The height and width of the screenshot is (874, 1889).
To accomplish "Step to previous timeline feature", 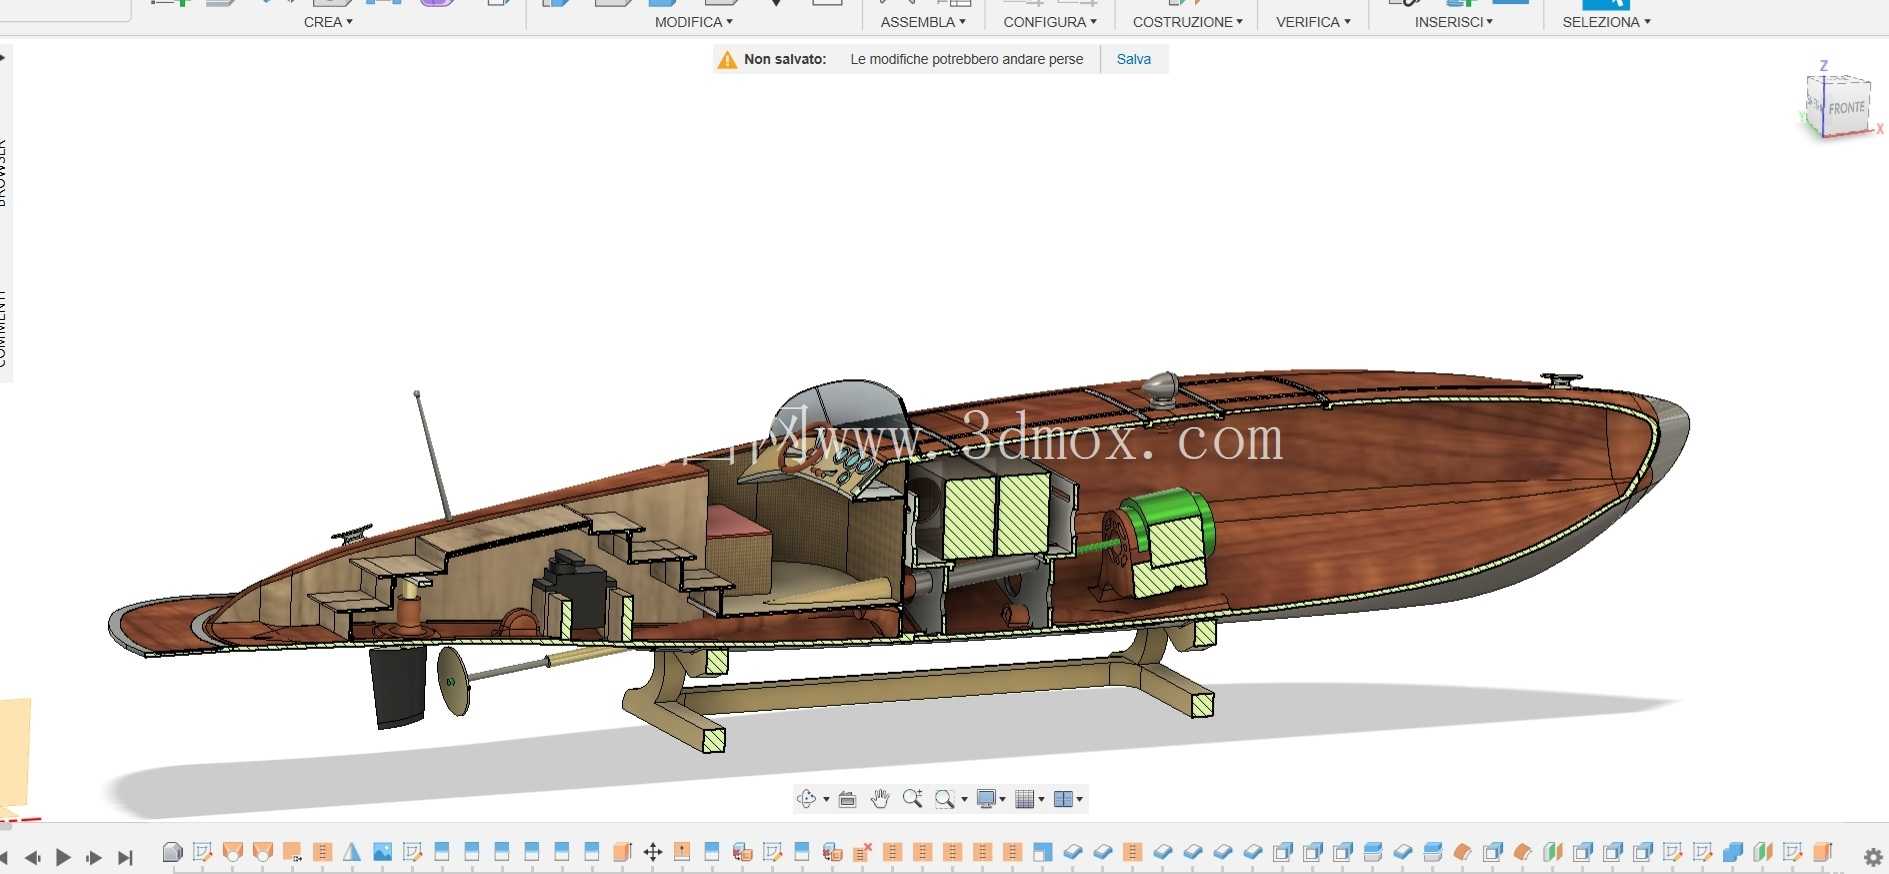I will click(33, 857).
